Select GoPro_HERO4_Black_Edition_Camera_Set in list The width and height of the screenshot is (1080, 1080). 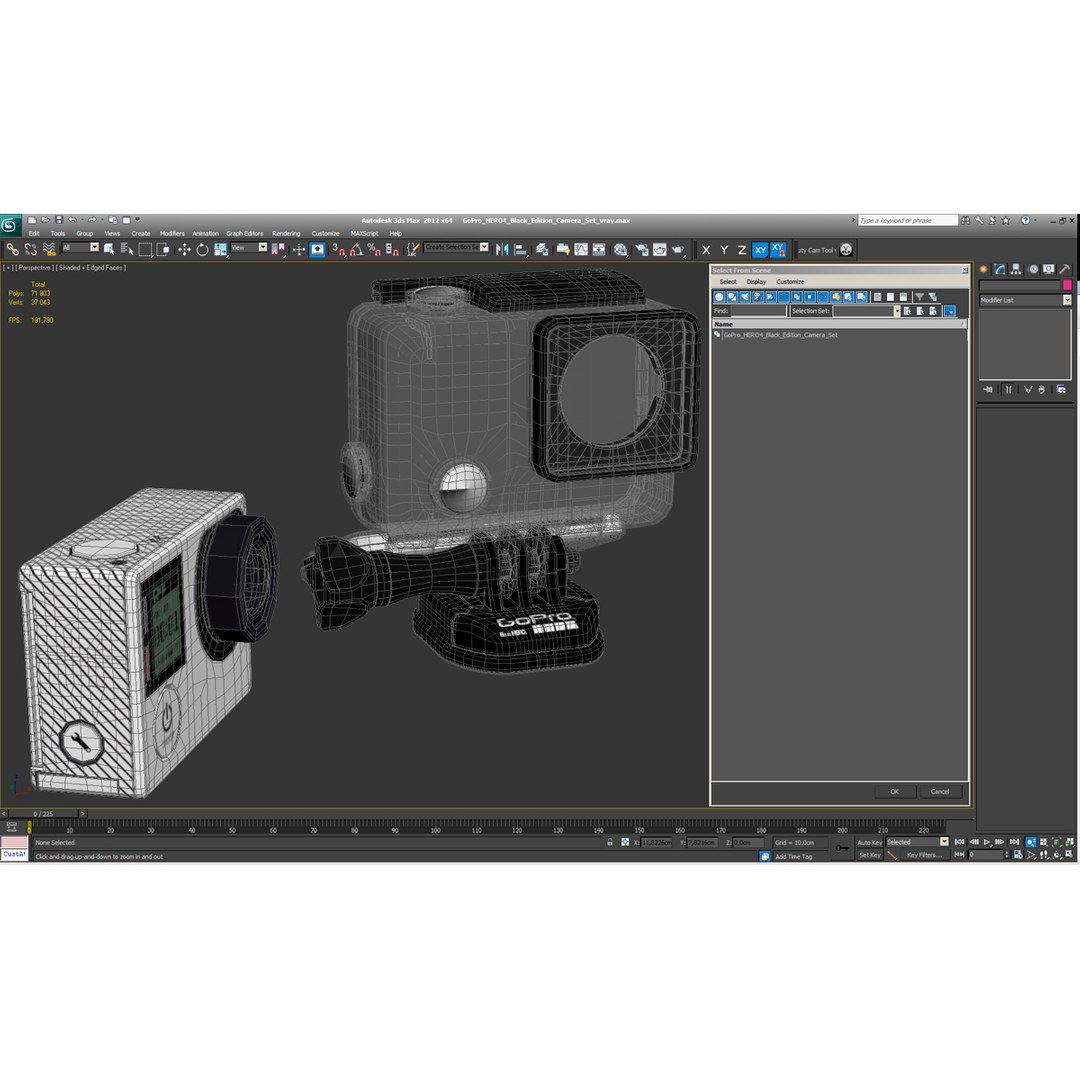(780, 335)
